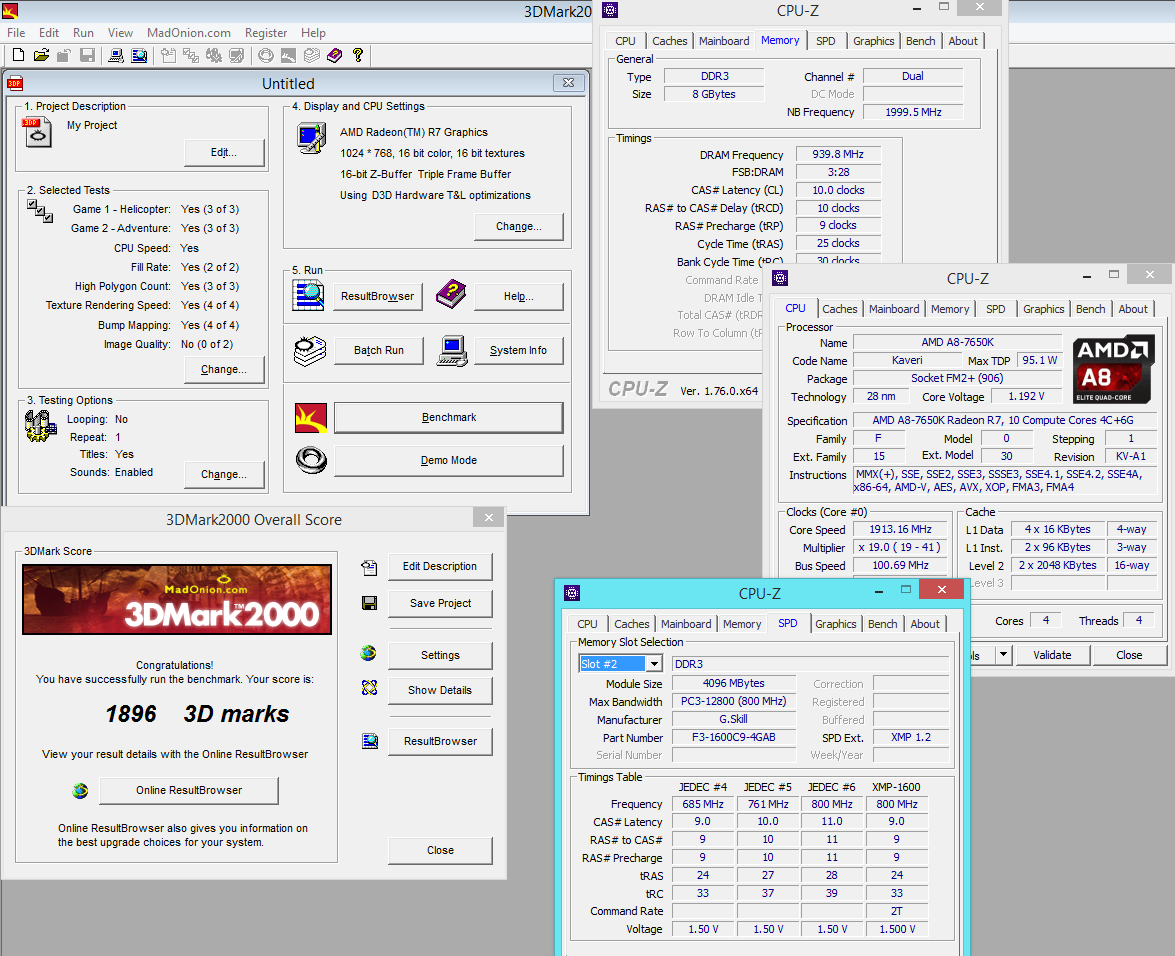Select the Bench tab in the CPU-Z CPU window
The width and height of the screenshot is (1175, 956).
click(x=1090, y=309)
